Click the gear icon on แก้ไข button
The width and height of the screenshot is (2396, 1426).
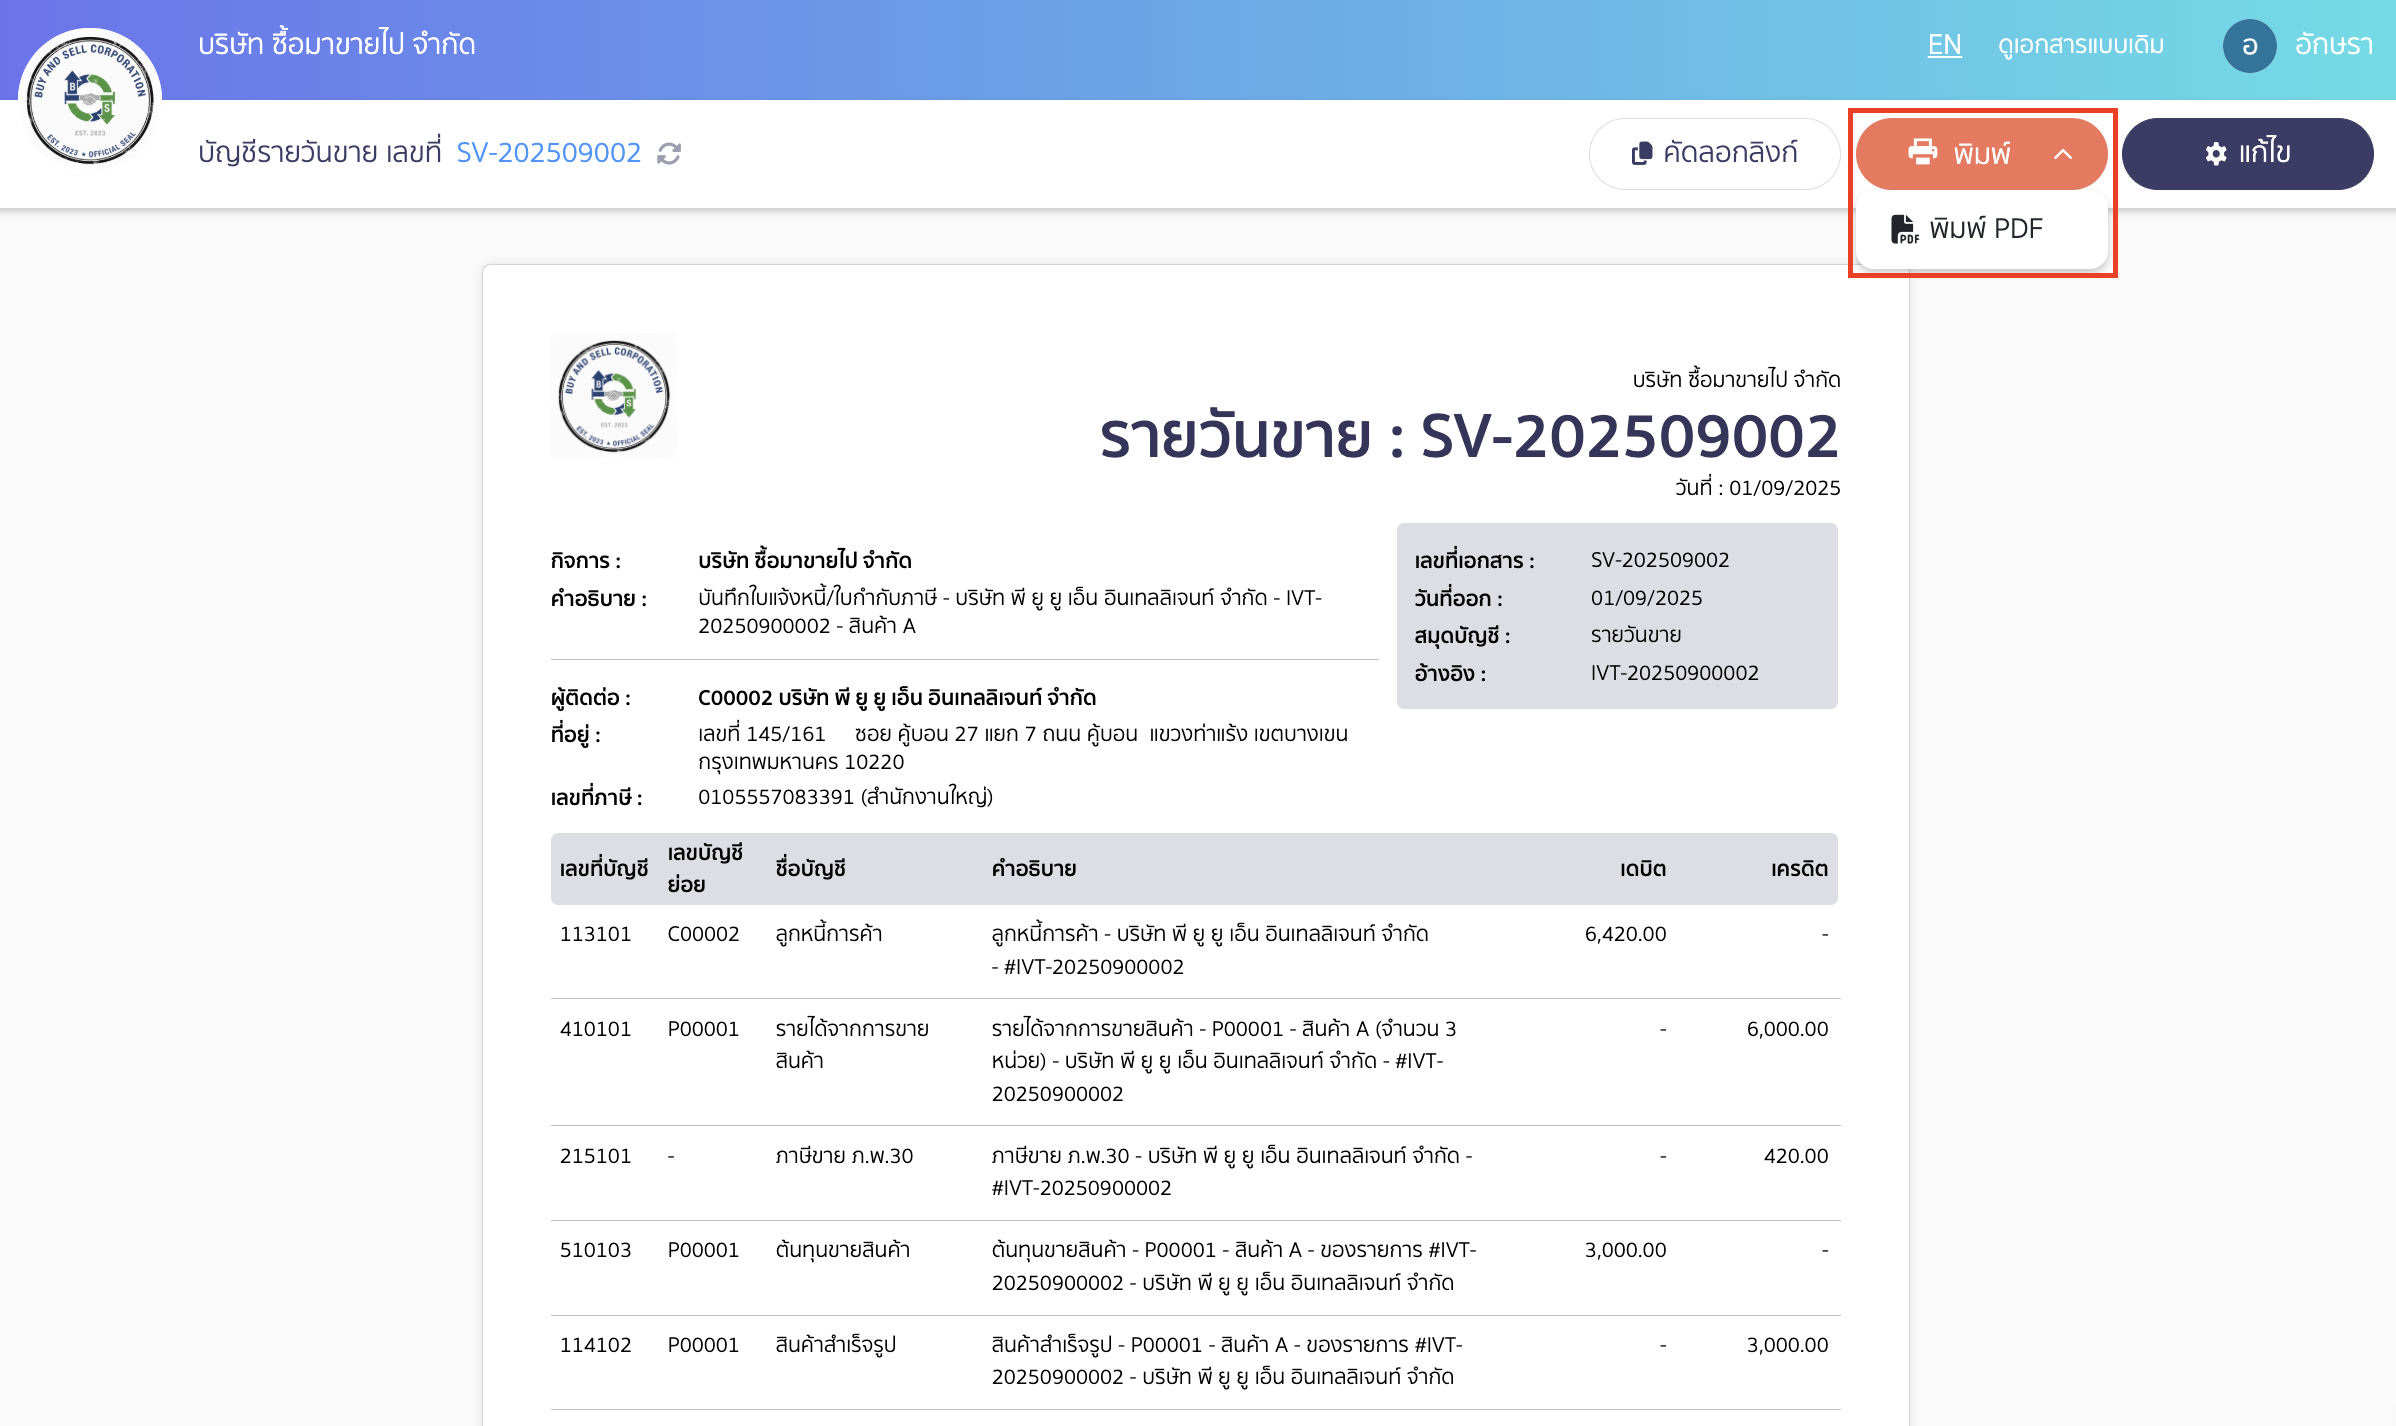[x=2216, y=153]
